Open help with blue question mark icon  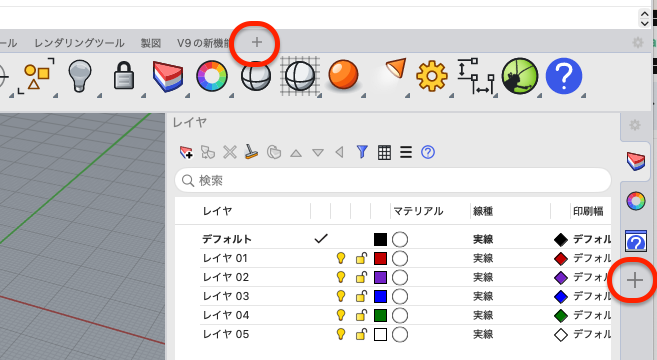(564, 76)
